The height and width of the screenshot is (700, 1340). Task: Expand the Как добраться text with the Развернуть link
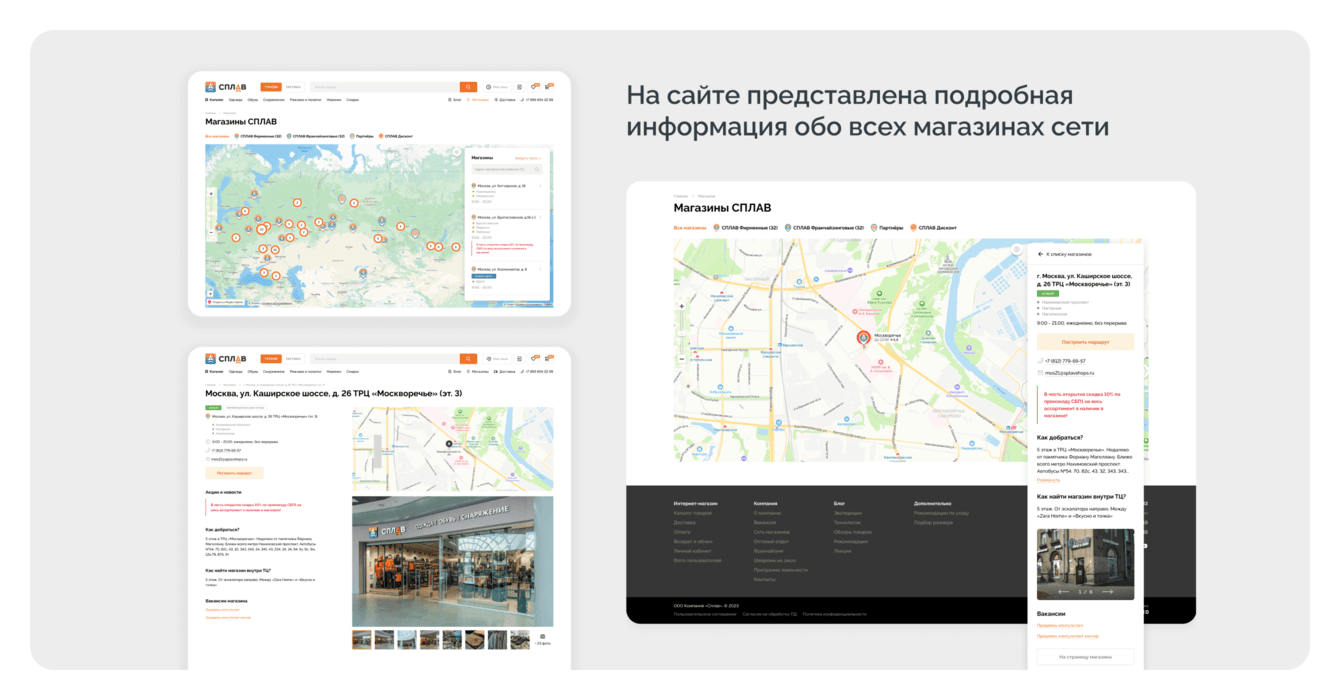(1048, 480)
